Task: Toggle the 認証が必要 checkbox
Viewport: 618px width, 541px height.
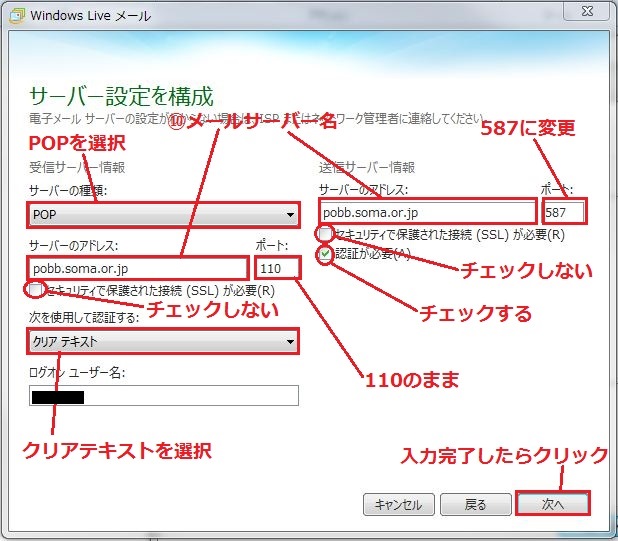Action: 325,254
